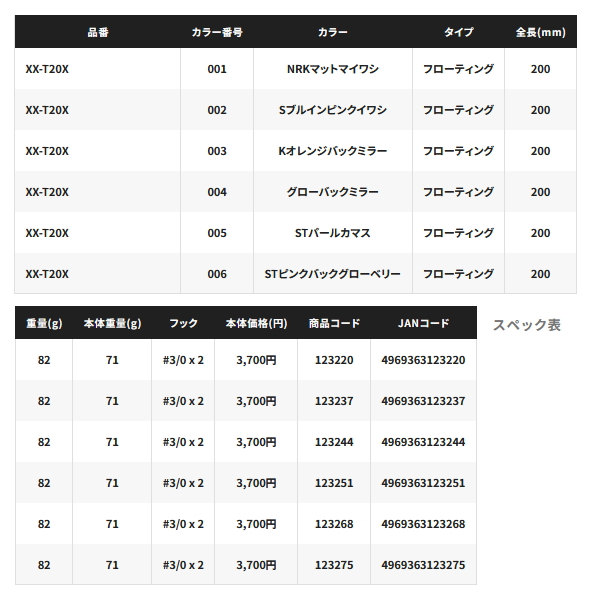Click the 全長(mm) column header

(540, 32)
